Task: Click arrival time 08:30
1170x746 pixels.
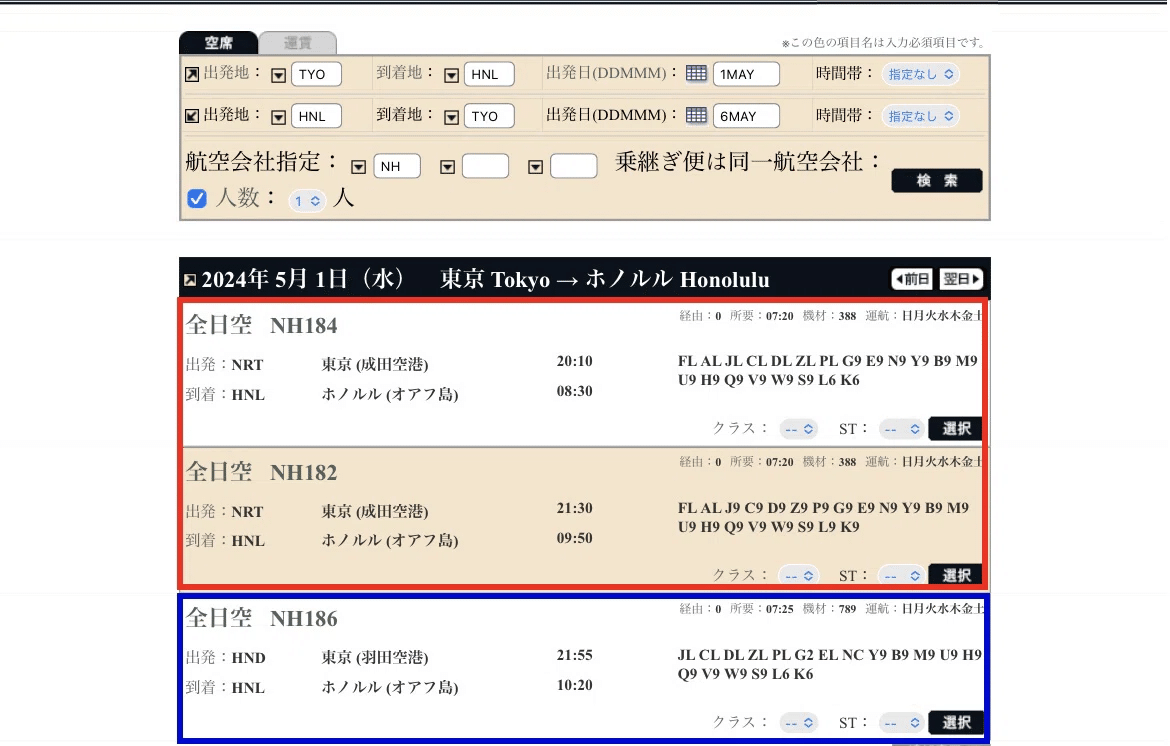Action: pyautogui.click(x=575, y=391)
